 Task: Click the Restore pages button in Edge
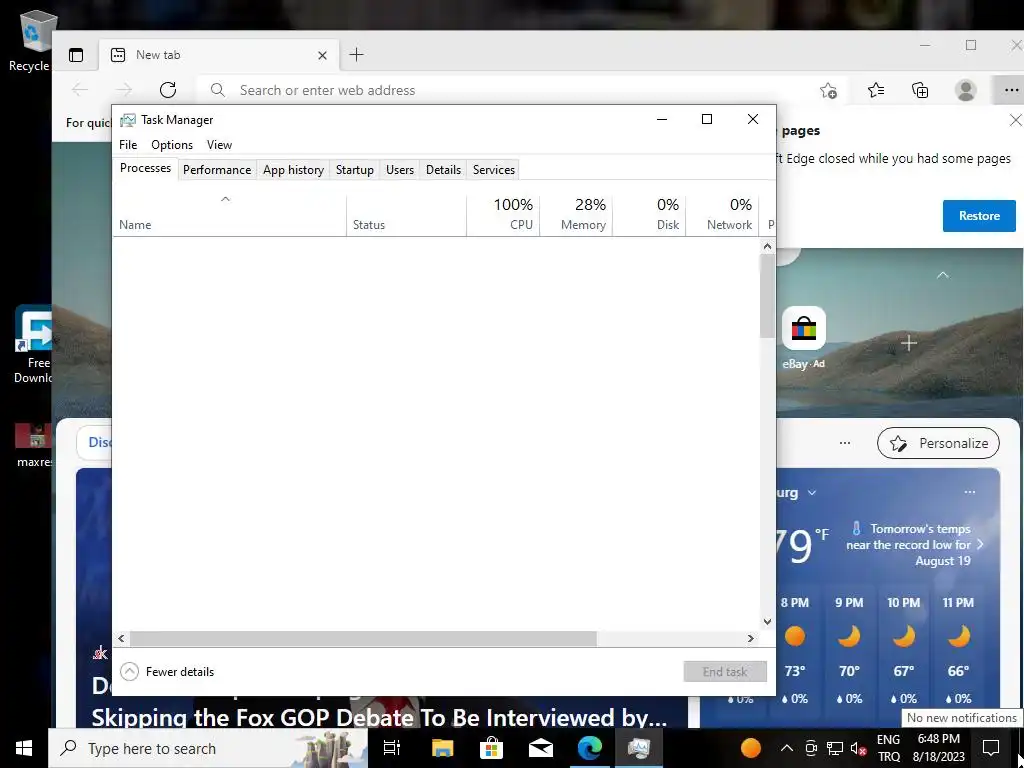point(979,216)
